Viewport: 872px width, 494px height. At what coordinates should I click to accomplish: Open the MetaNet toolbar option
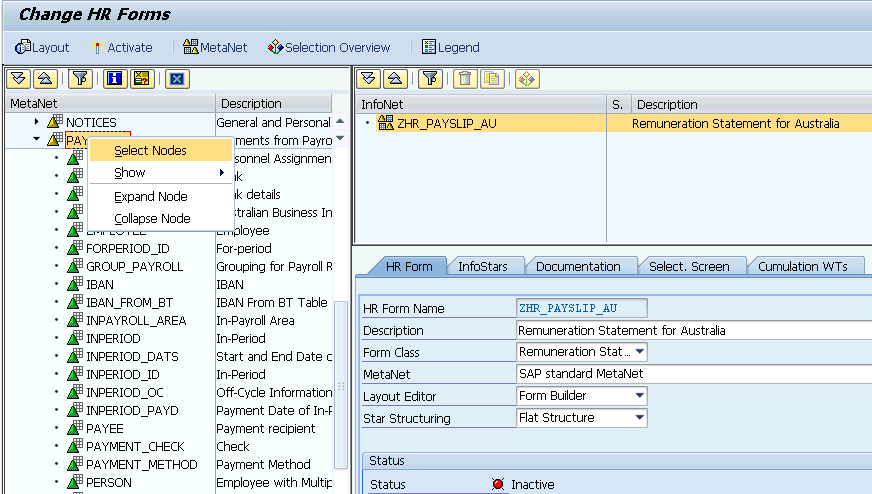[x=215, y=47]
